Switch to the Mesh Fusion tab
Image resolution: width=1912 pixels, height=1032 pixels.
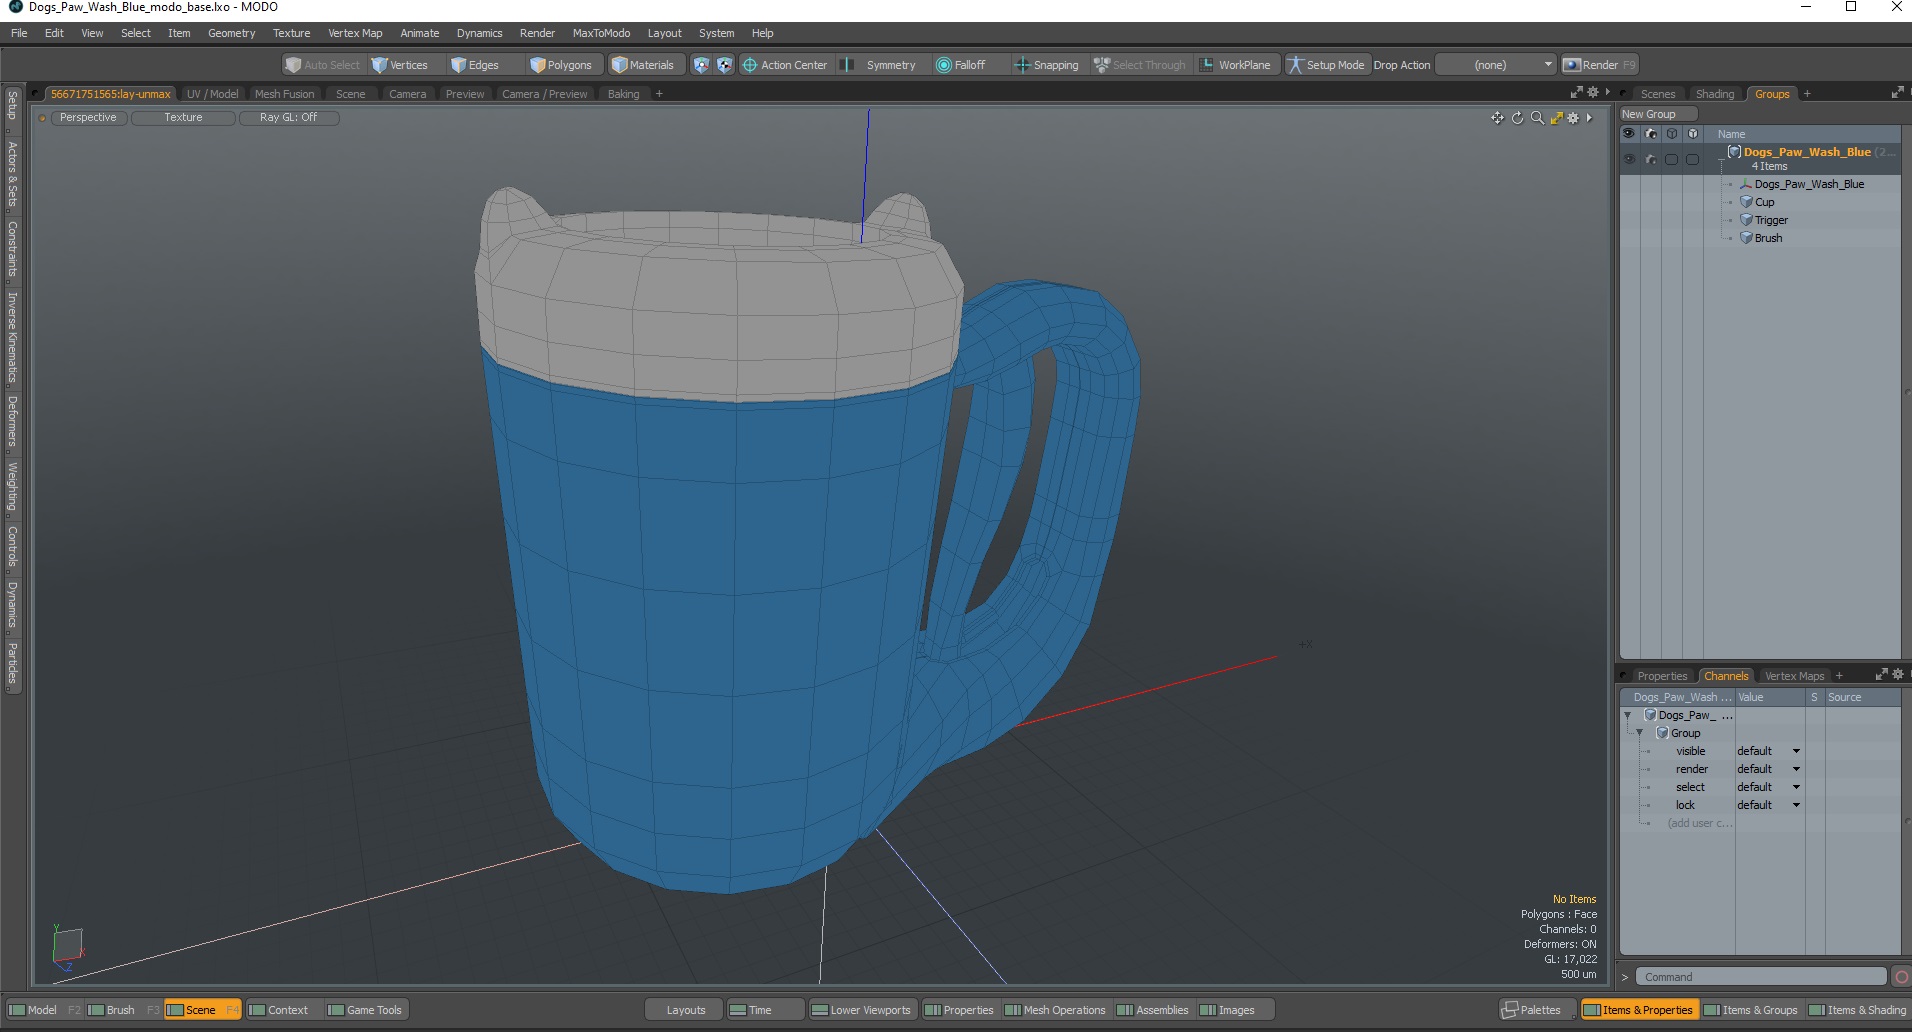pos(284,94)
